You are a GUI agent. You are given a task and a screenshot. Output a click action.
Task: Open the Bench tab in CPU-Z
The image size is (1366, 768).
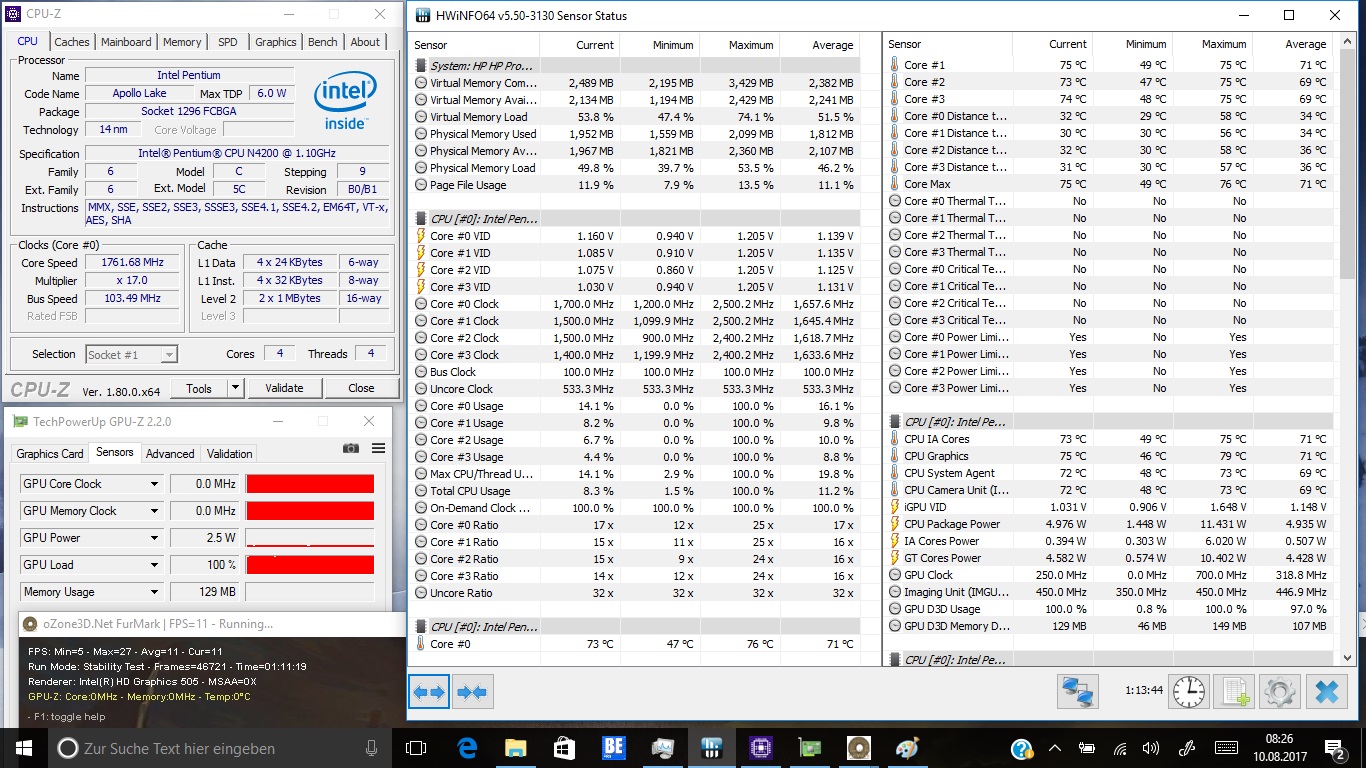click(322, 42)
